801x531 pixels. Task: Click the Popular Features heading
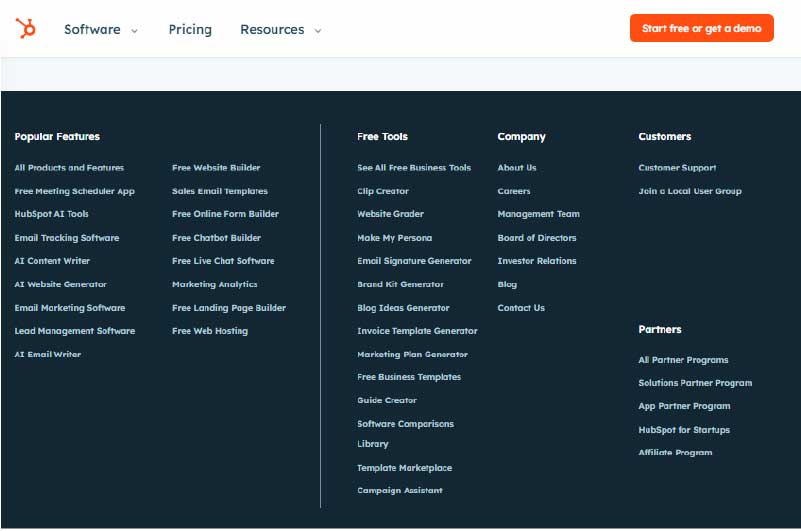click(x=57, y=136)
